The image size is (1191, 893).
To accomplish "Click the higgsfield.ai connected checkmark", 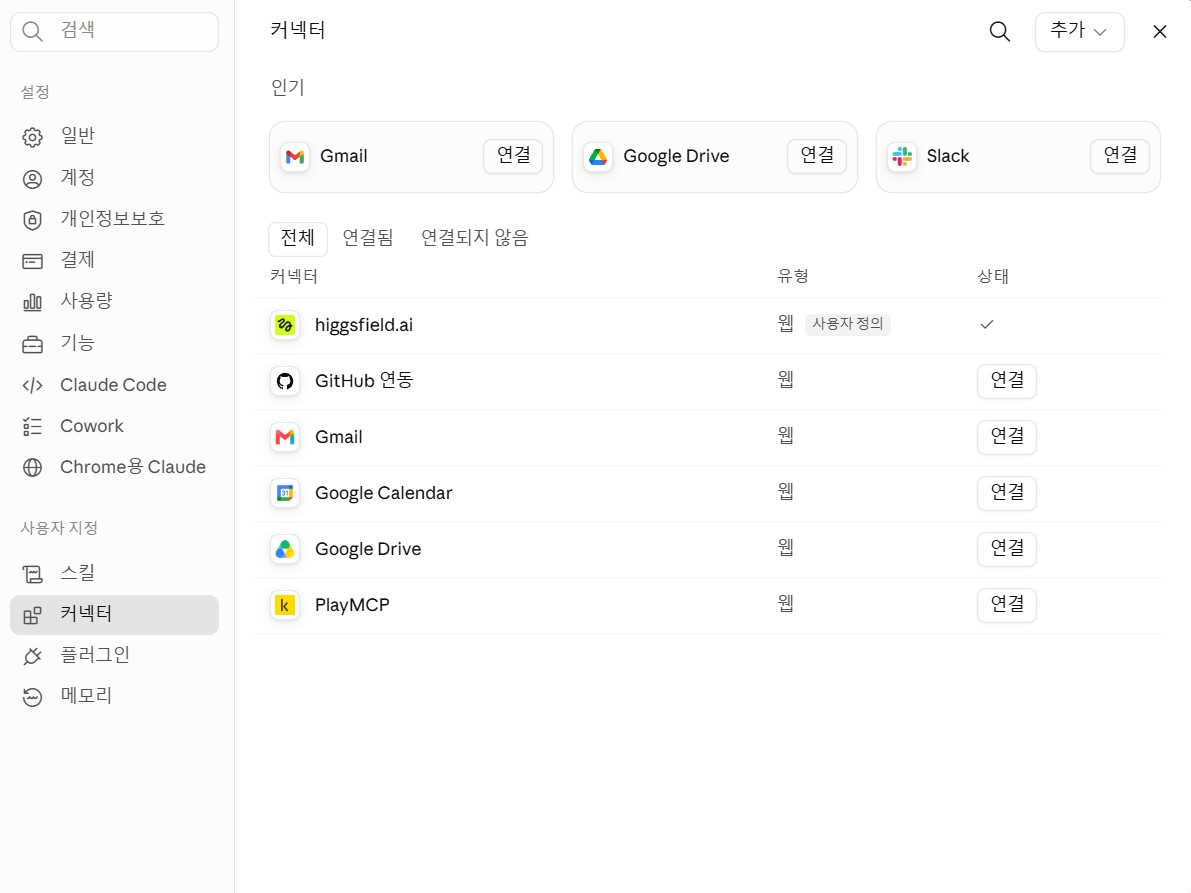I will point(987,325).
